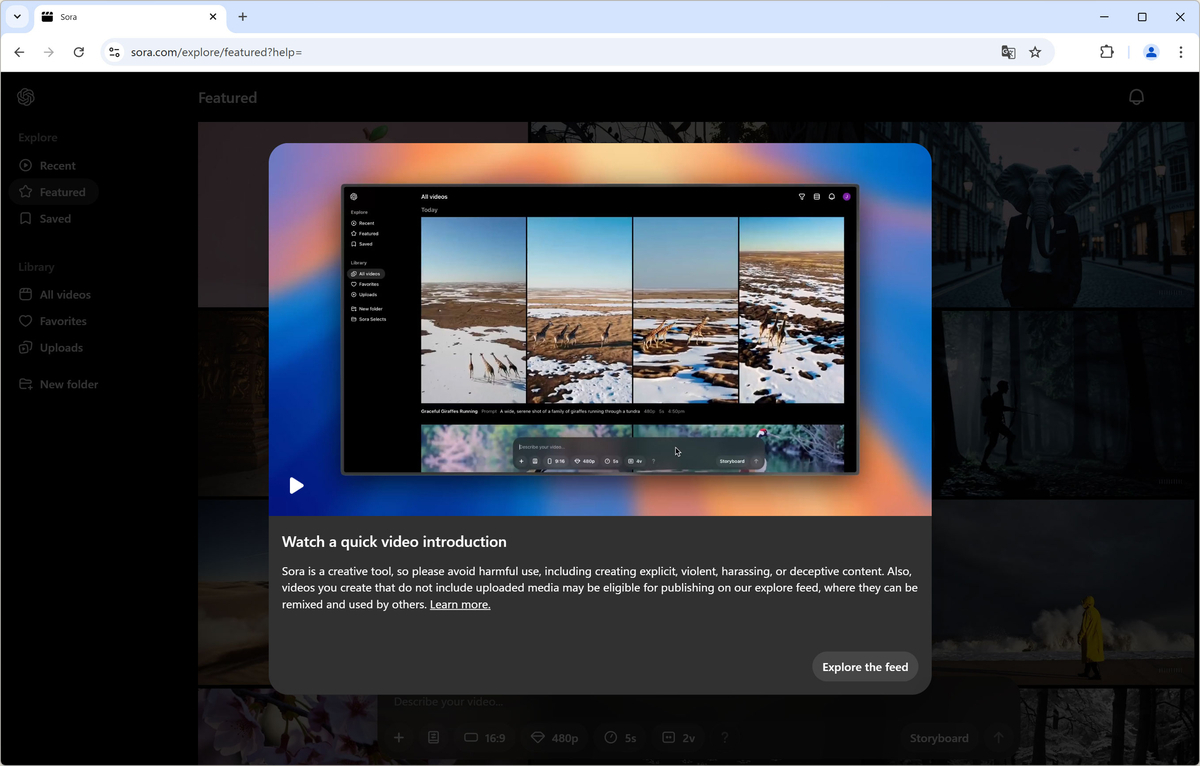Image resolution: width=1200 pixels, height=766 pixels.
Task: Click the browser forward arrow
Action: pyautogui.click(x=49, y=52)
